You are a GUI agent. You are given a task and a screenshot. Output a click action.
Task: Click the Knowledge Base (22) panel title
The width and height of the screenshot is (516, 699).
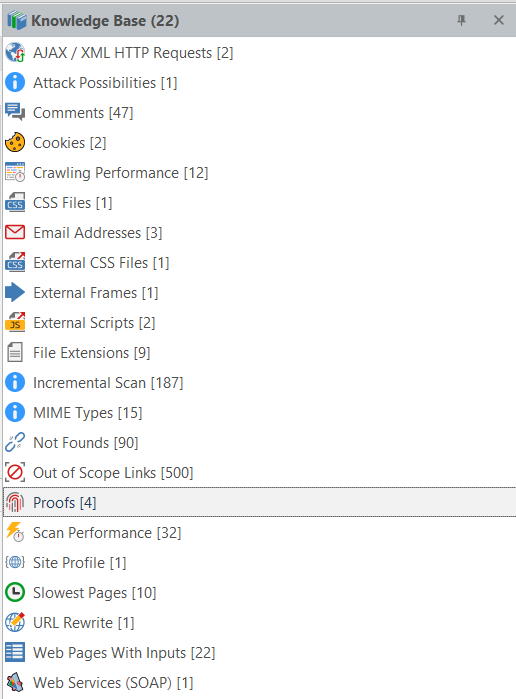(105, 21)
